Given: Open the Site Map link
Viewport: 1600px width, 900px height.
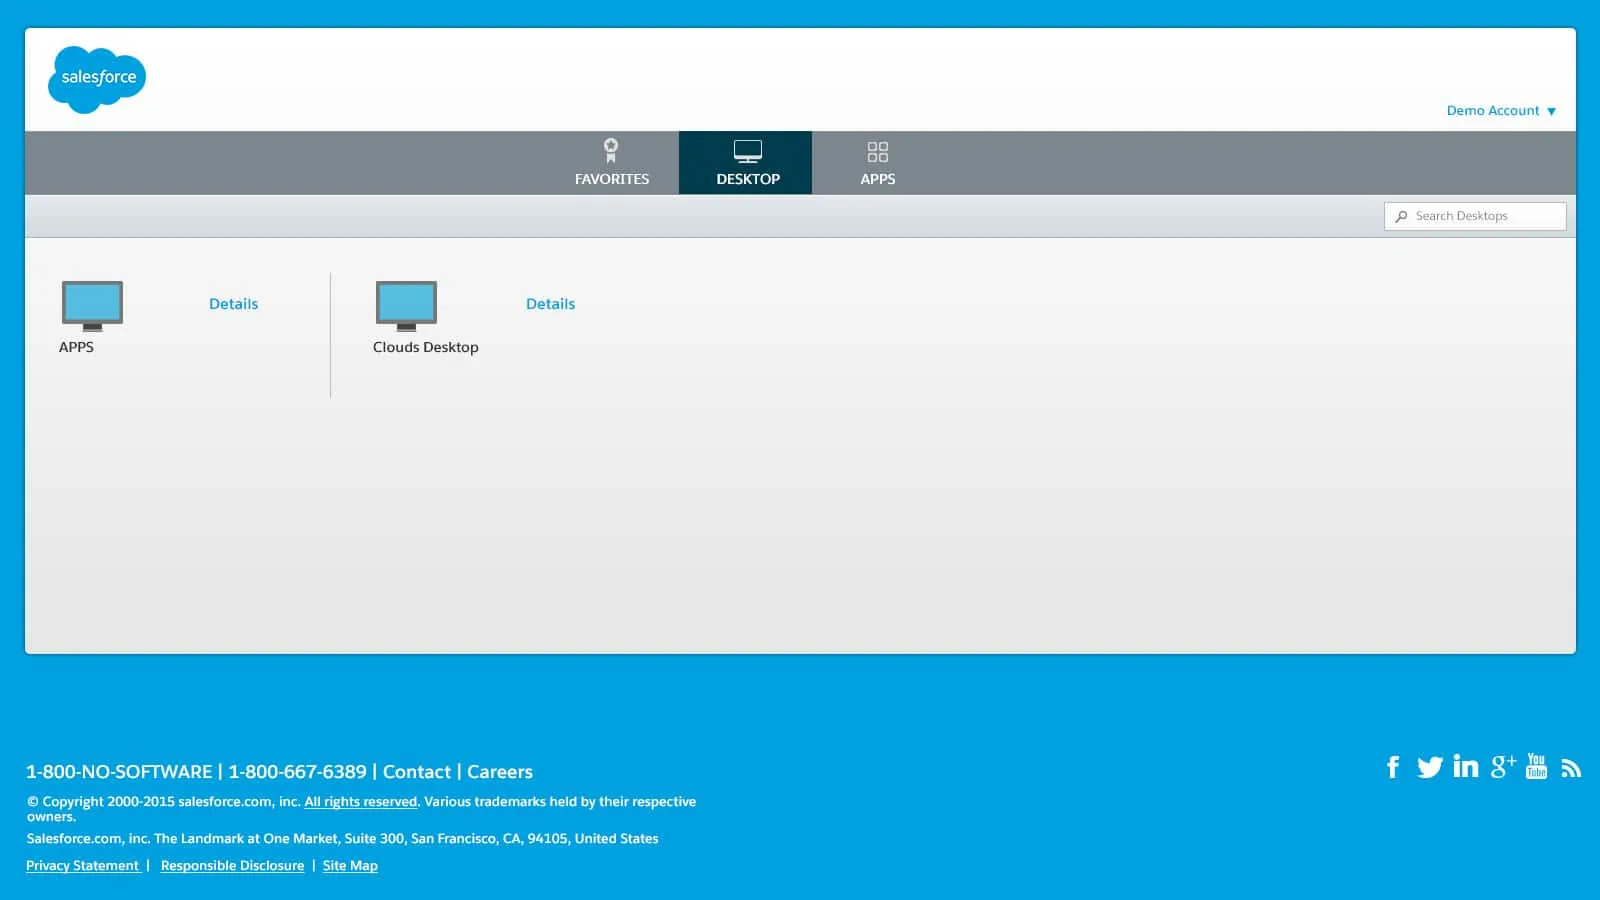Looking at the screenshot, I should (350, 866).
